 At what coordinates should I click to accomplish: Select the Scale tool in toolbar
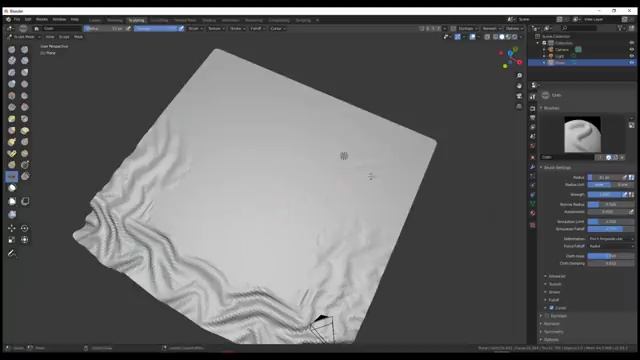coord(12,240)
